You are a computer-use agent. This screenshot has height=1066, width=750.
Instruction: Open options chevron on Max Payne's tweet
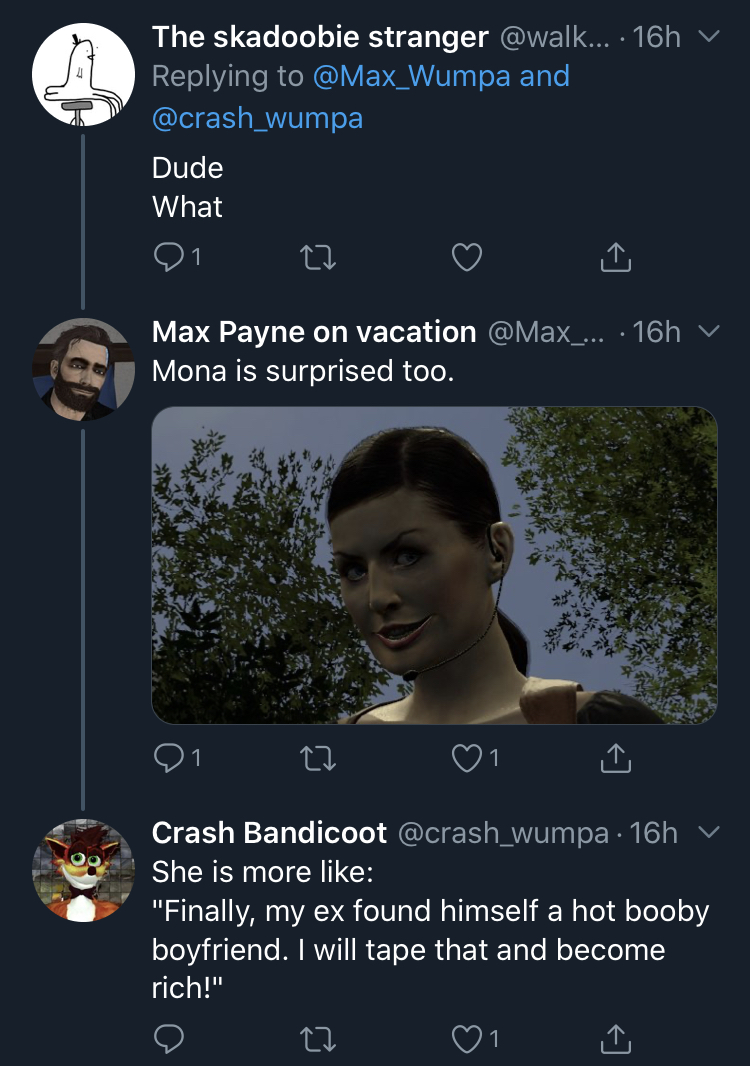[709, 332]
